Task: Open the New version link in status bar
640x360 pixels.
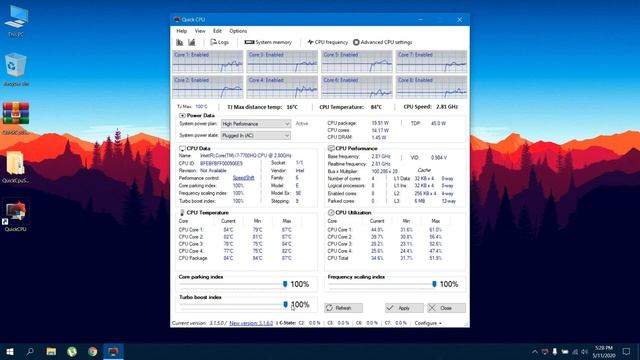Action: tap(251, 323)
